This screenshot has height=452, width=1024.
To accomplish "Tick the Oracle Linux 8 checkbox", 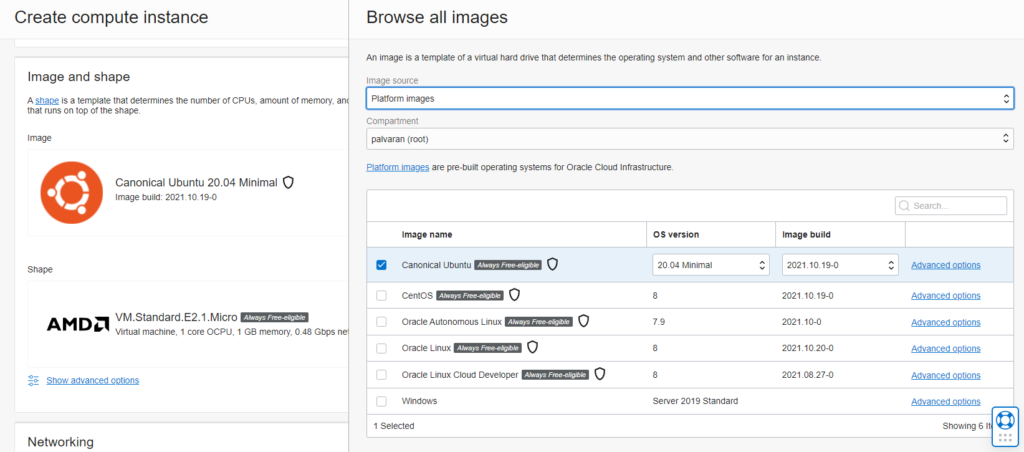I will (381, 348).
